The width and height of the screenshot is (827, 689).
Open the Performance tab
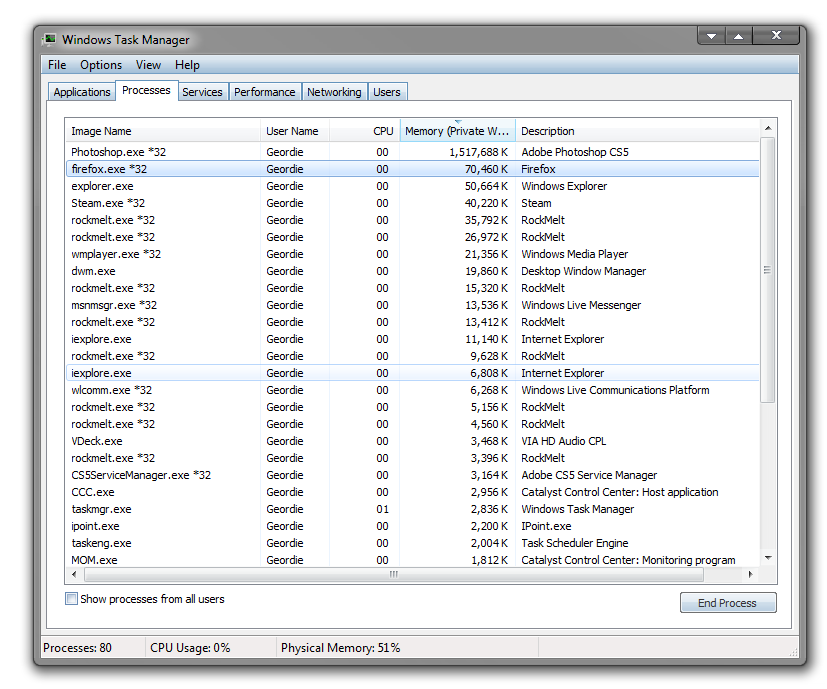pos(265,92)
